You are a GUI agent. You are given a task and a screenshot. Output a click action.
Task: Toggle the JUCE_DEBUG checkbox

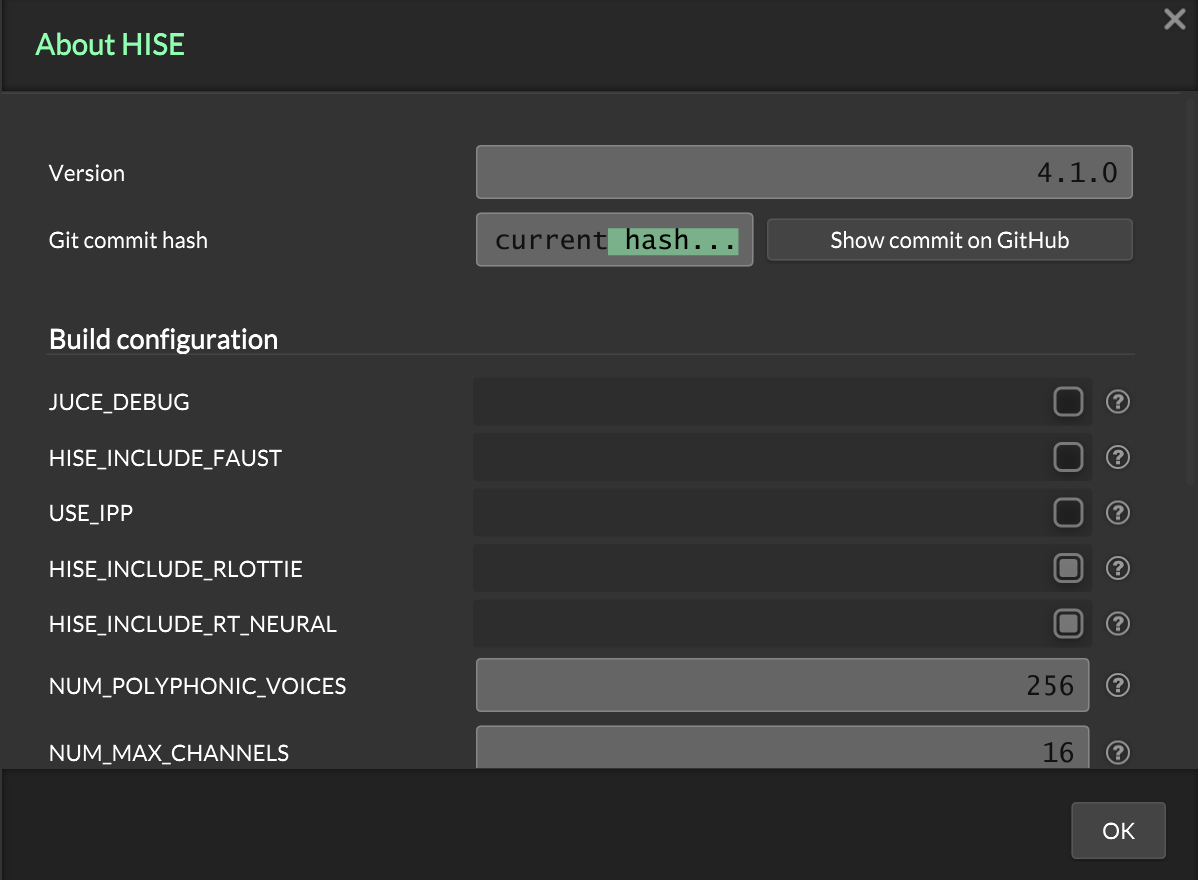tap(1068, 402)
